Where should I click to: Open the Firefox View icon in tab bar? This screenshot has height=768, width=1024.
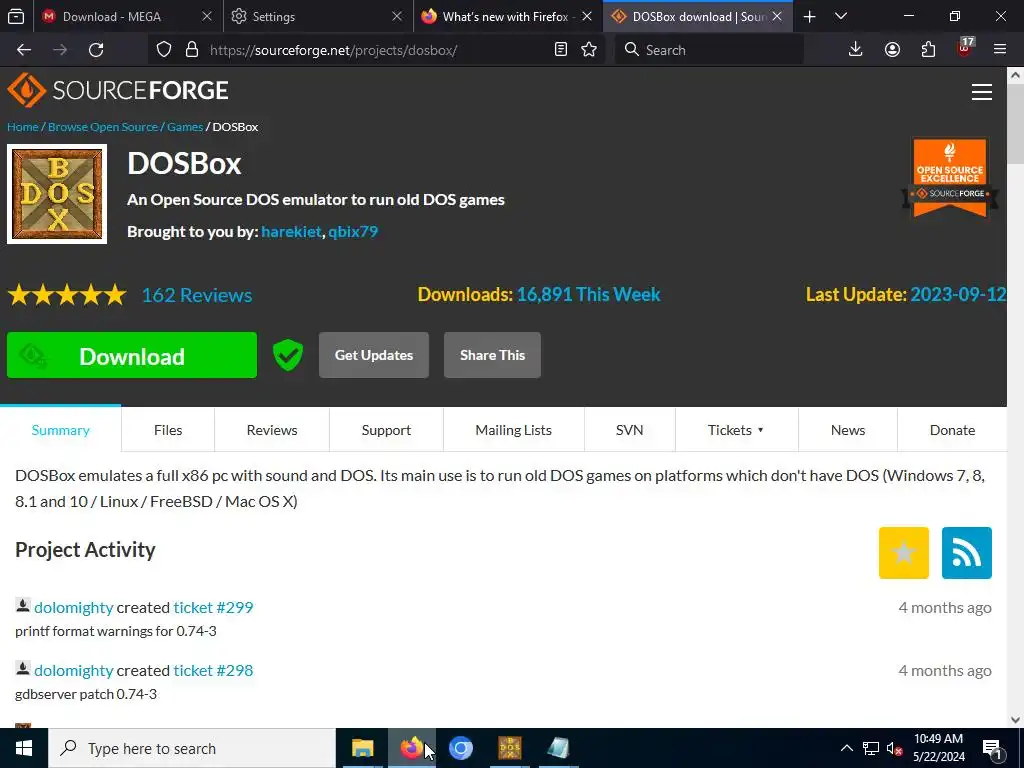click(16, 16)
